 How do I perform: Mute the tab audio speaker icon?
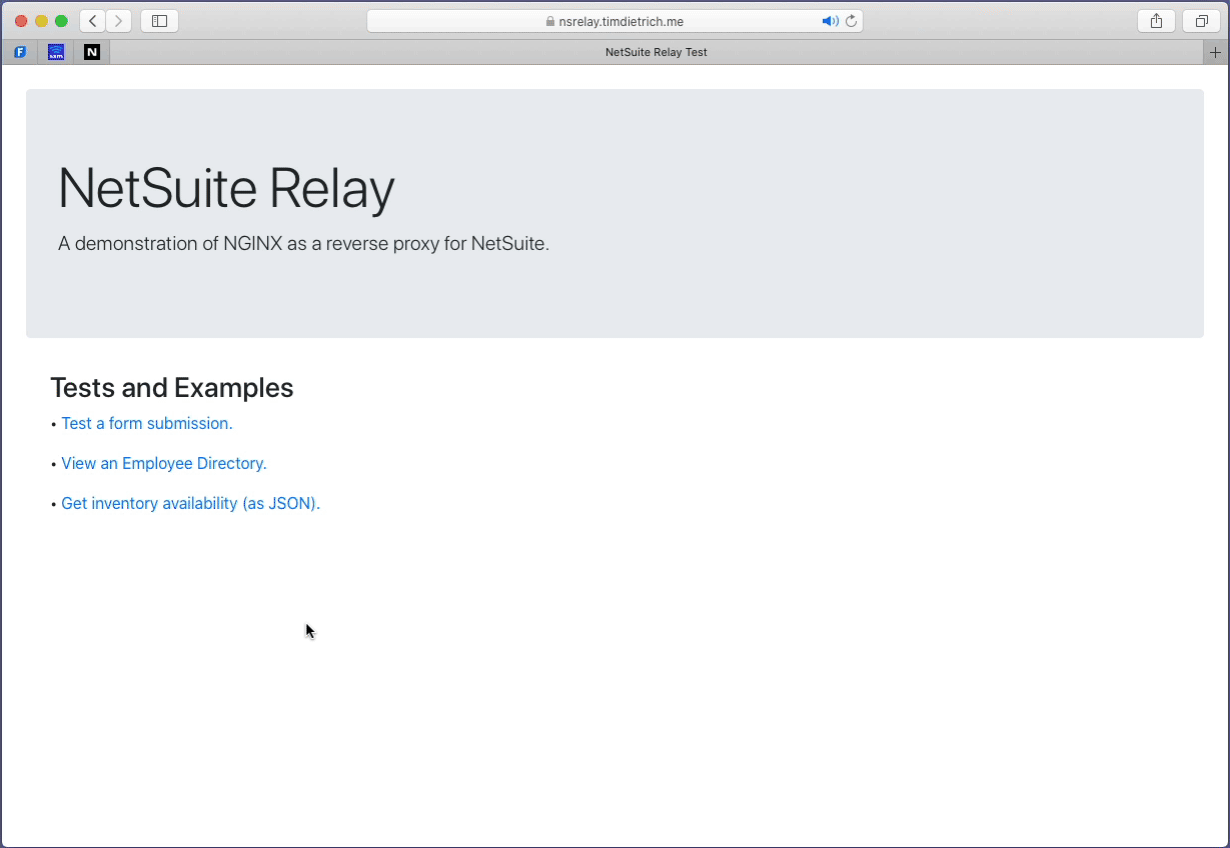click(x=830, y=21)
